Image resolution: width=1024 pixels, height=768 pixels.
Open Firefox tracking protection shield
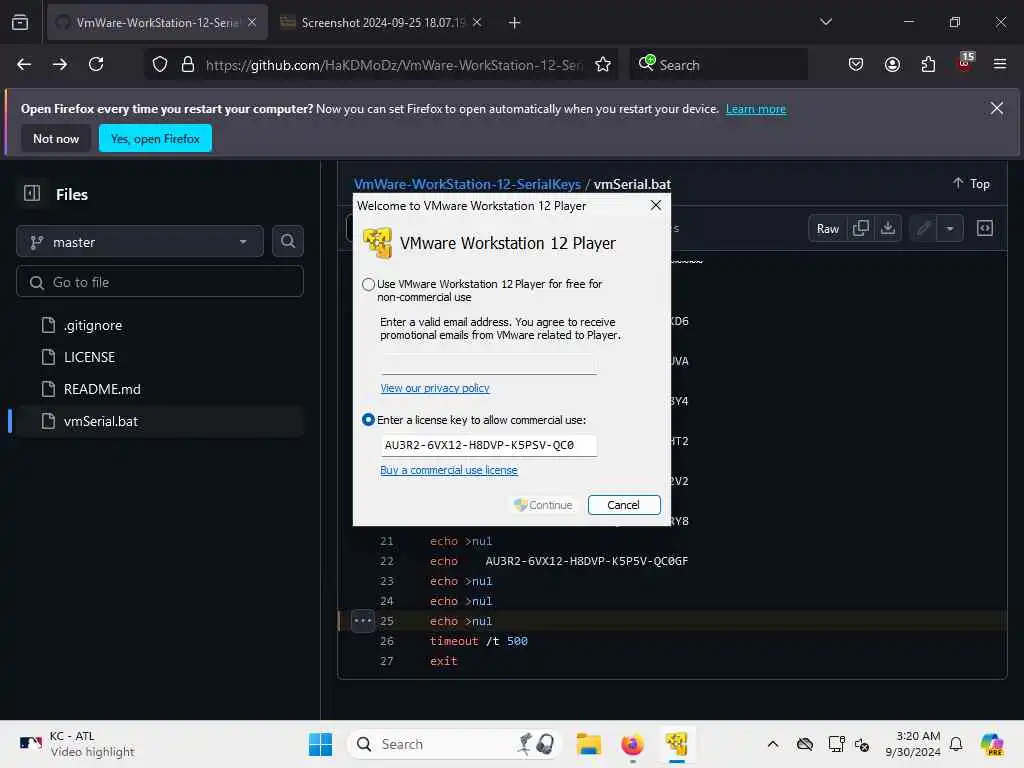pyautogui.click(x=160, y=65)
